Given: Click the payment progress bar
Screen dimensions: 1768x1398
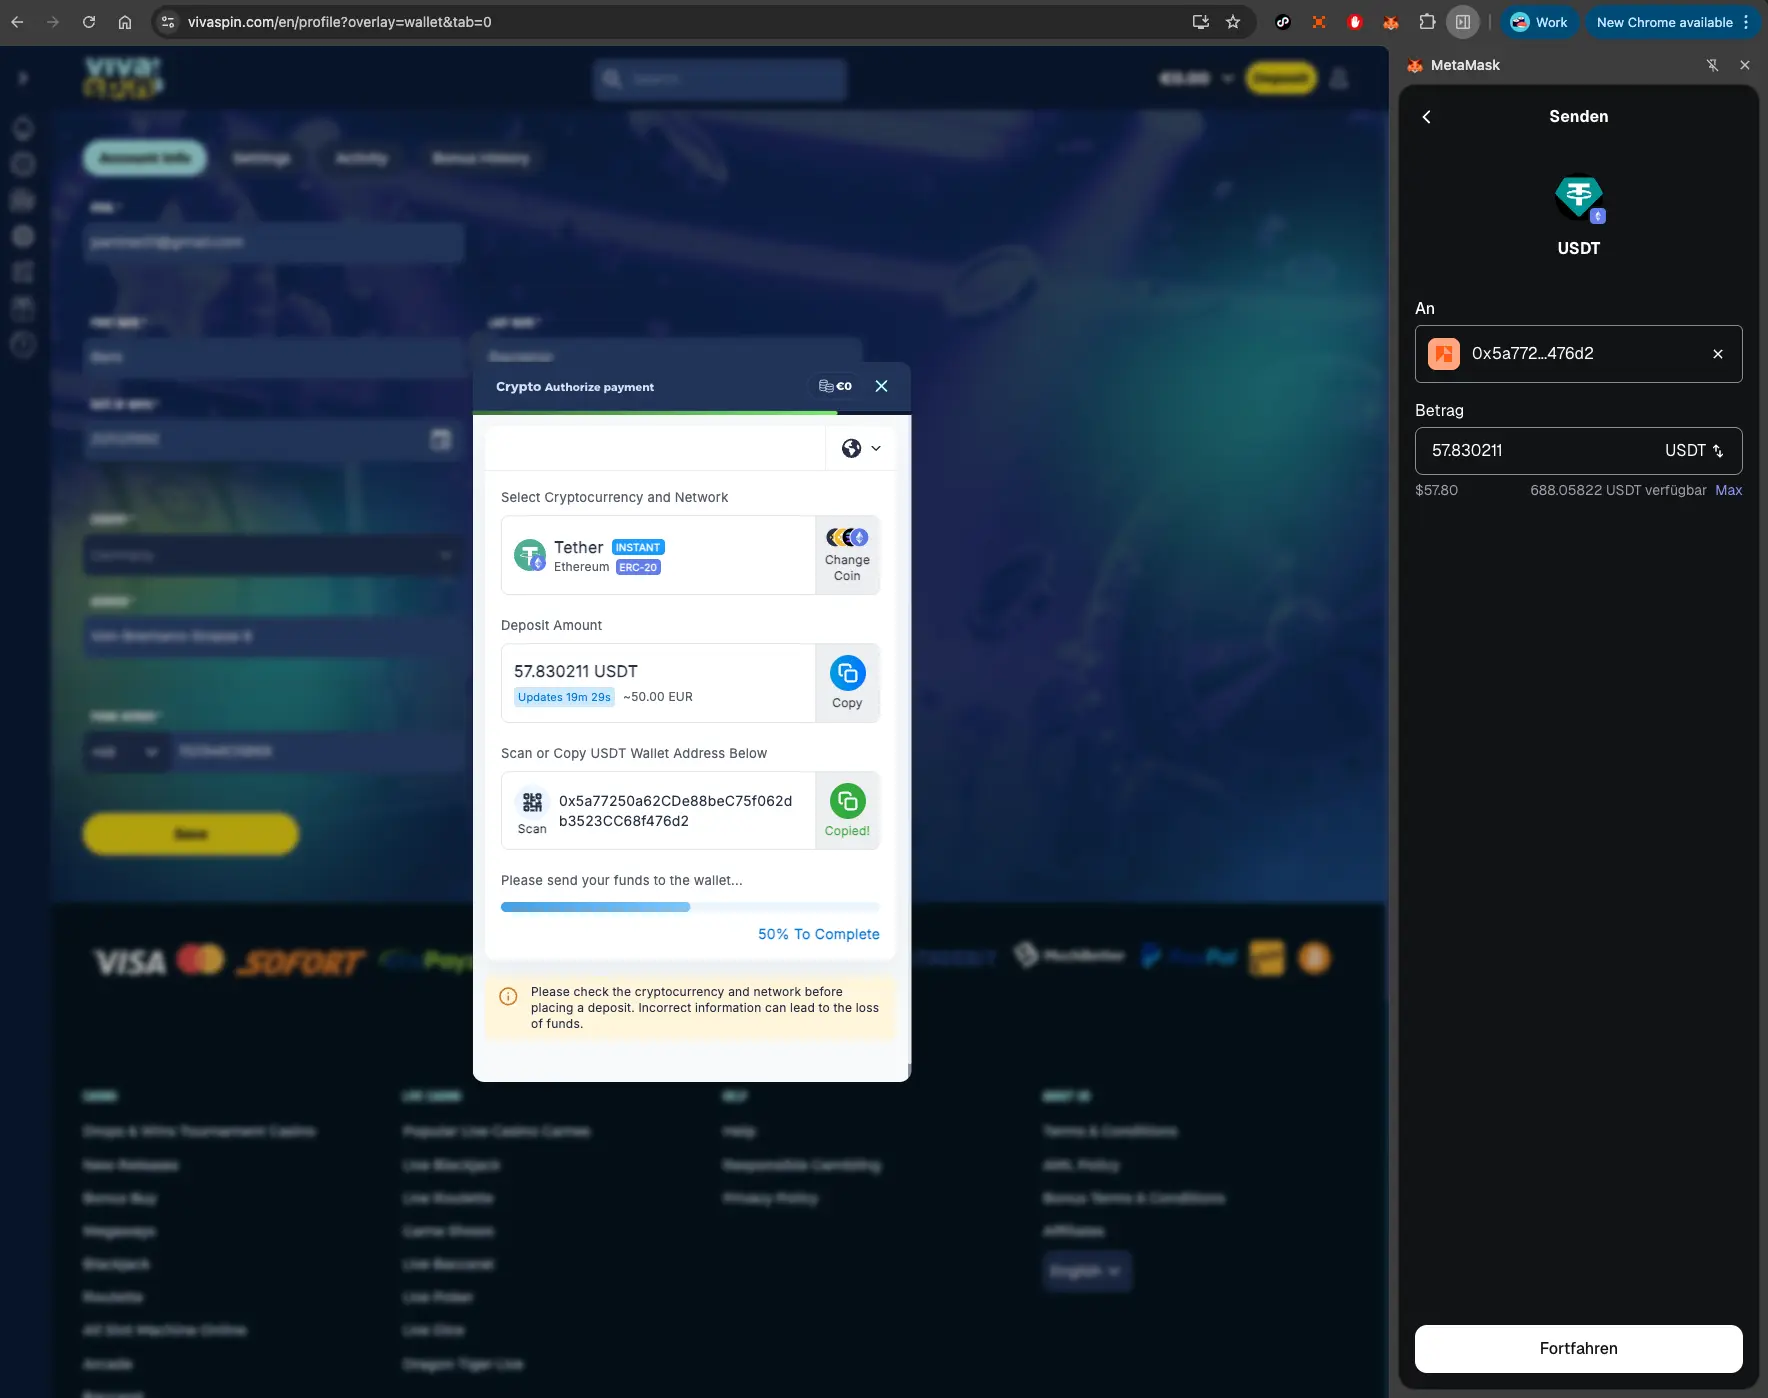Looking at the screenshot, I should point(690,907).
